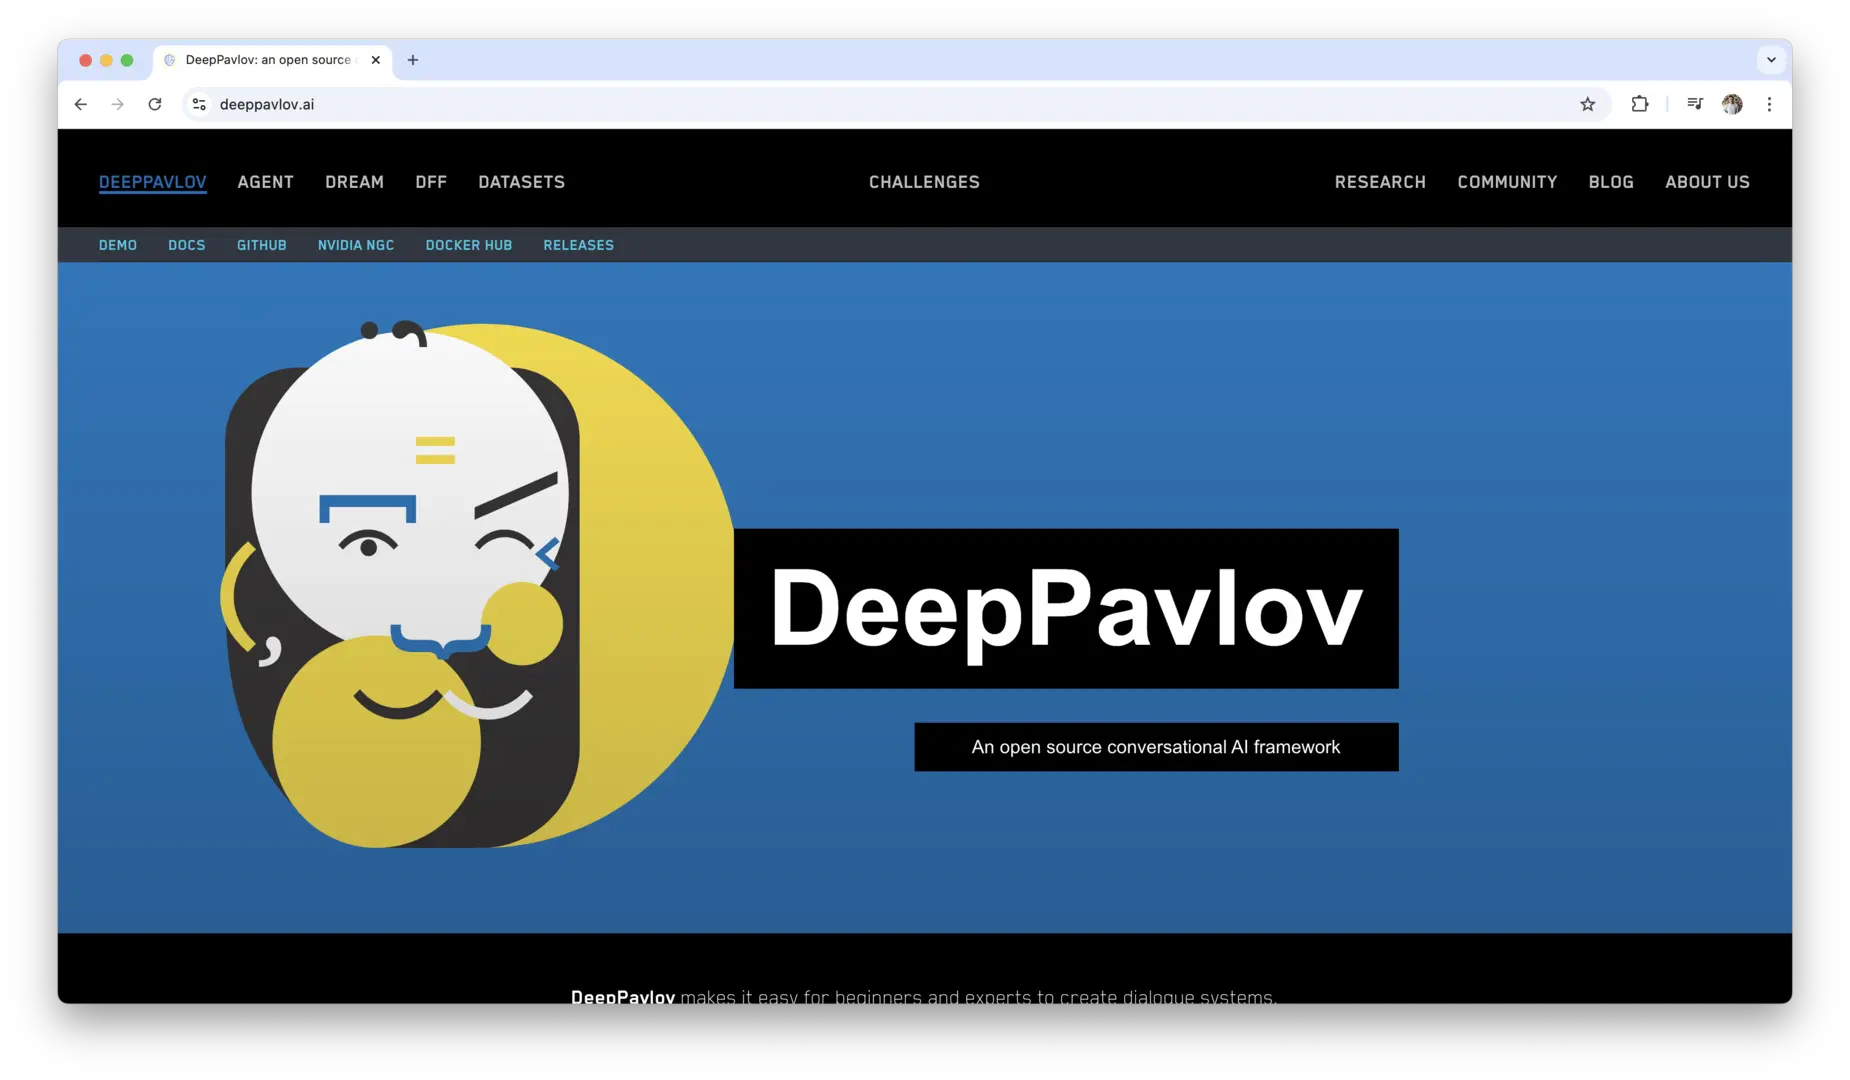The height and width of the screenshot is (1080, 1850).
Task: Open the three-dot browser menu
Action: click(1770, 104)
